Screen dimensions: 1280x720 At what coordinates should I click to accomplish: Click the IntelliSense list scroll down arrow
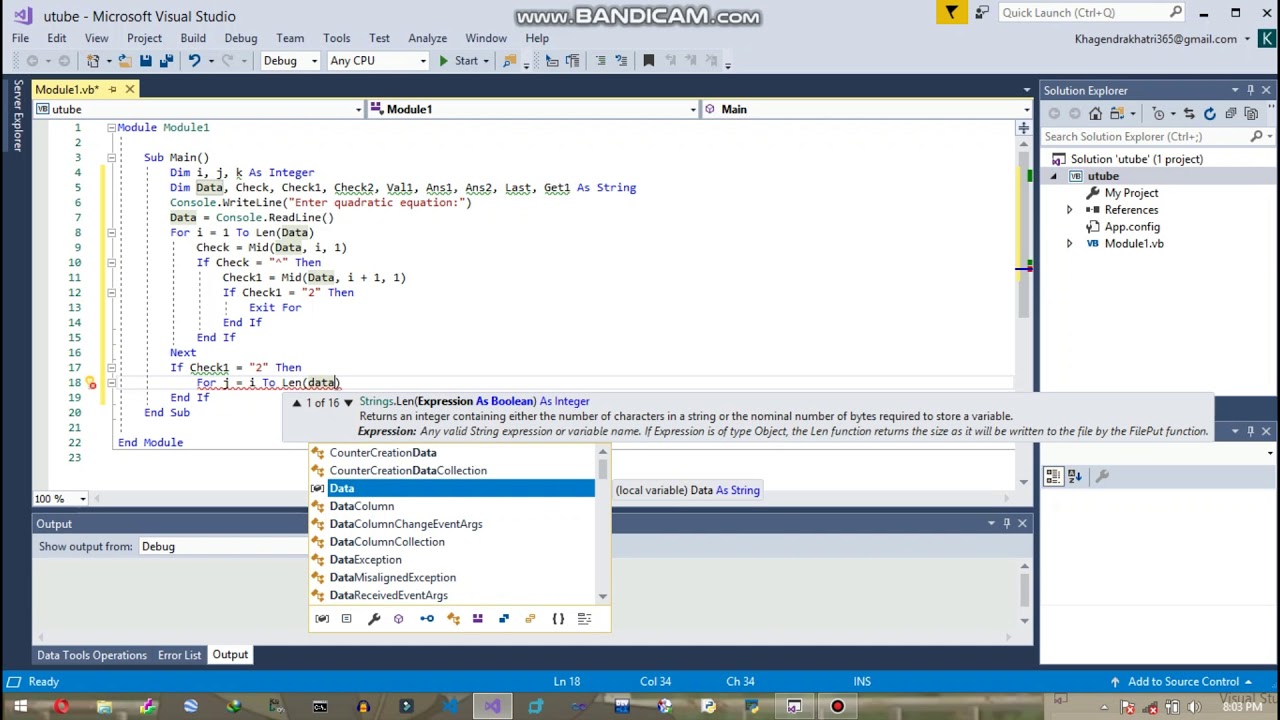602,596
